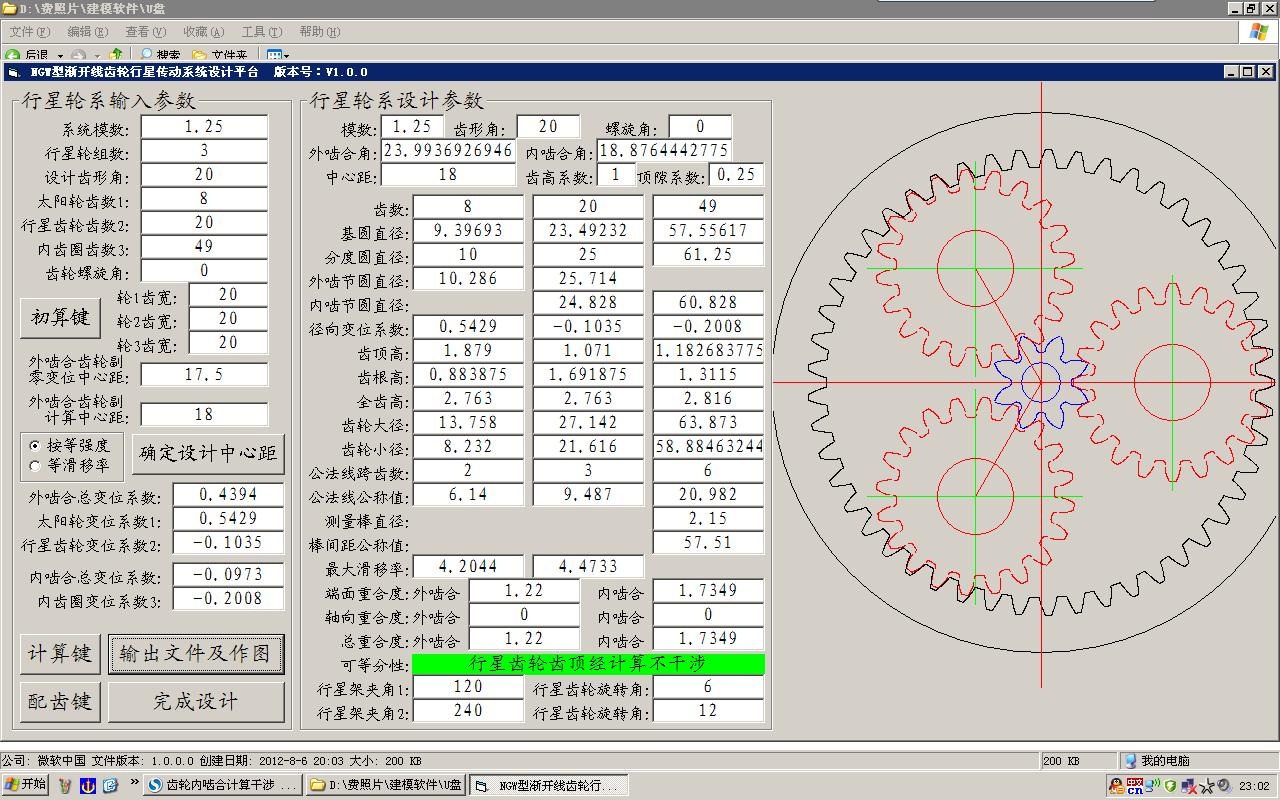Open the 编辑(E) menu in Explorer
This screenshot has height=800, width=1280.
click(87, 32)
